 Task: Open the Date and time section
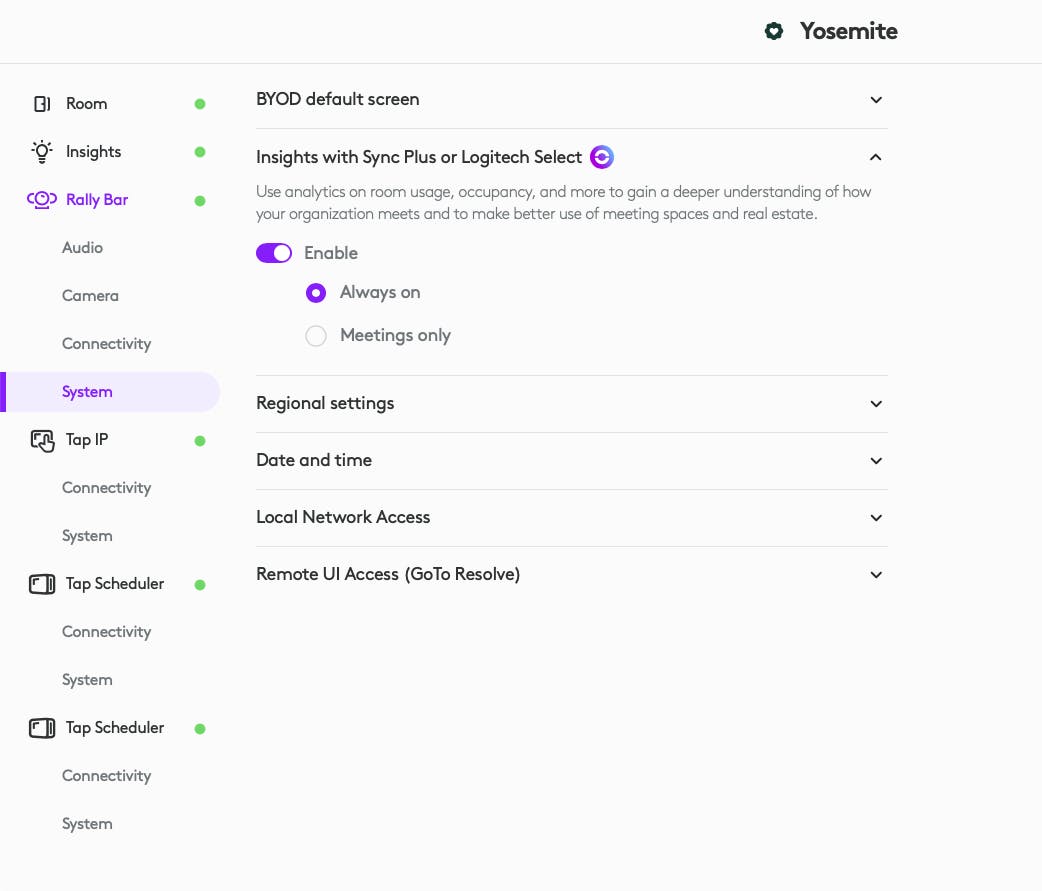pyautogui.click(x=876, y=461)
